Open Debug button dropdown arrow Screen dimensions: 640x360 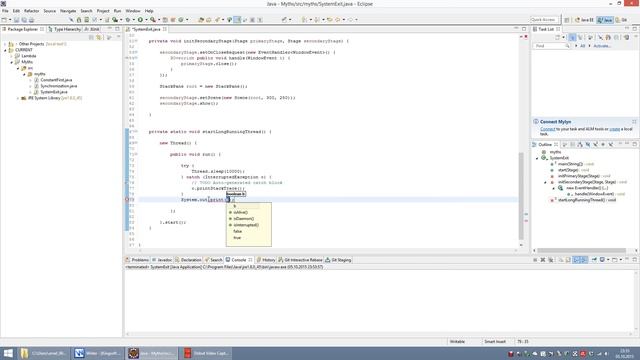click(133, 20)
